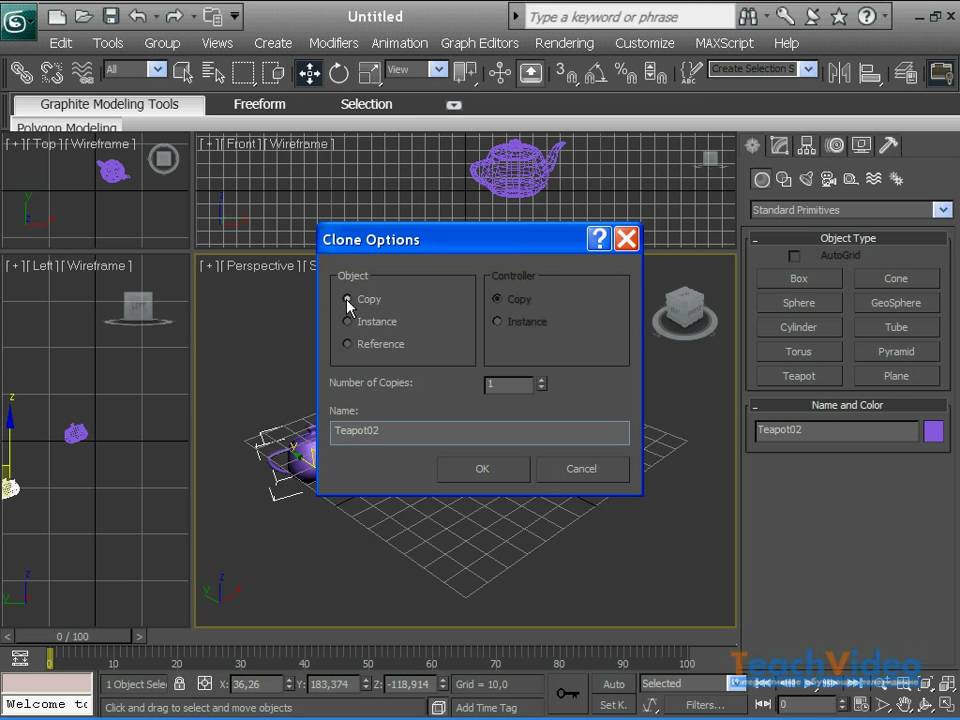This screenshot has height=720, width=960.
Task: Choose the Reference radio button
Action: (347, 344)
